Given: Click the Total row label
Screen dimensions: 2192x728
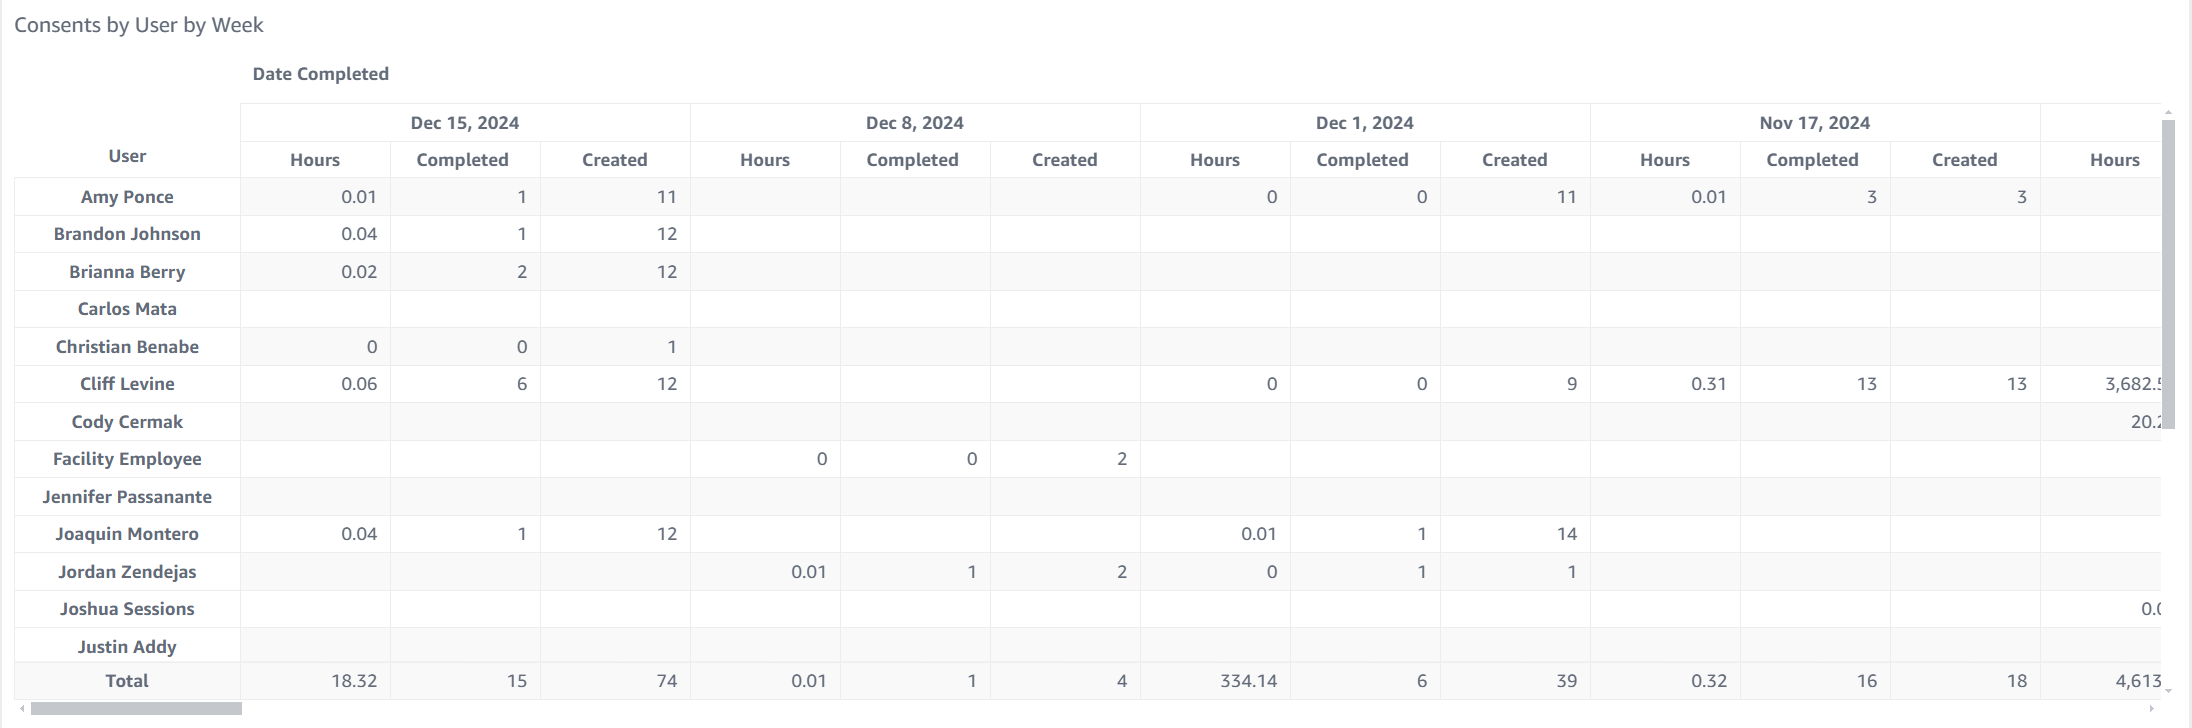Looking at the screenshot, I should [127, 681].
